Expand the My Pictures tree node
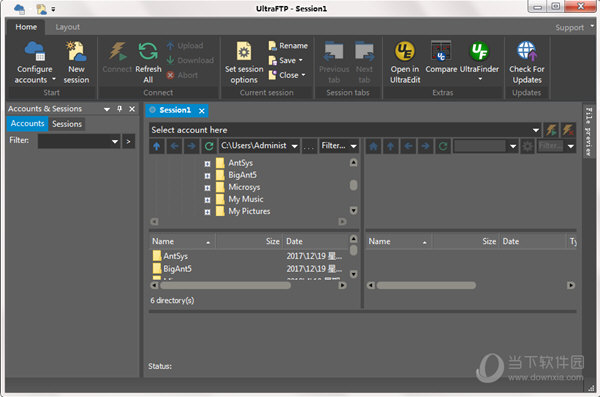 pos(207,212)
